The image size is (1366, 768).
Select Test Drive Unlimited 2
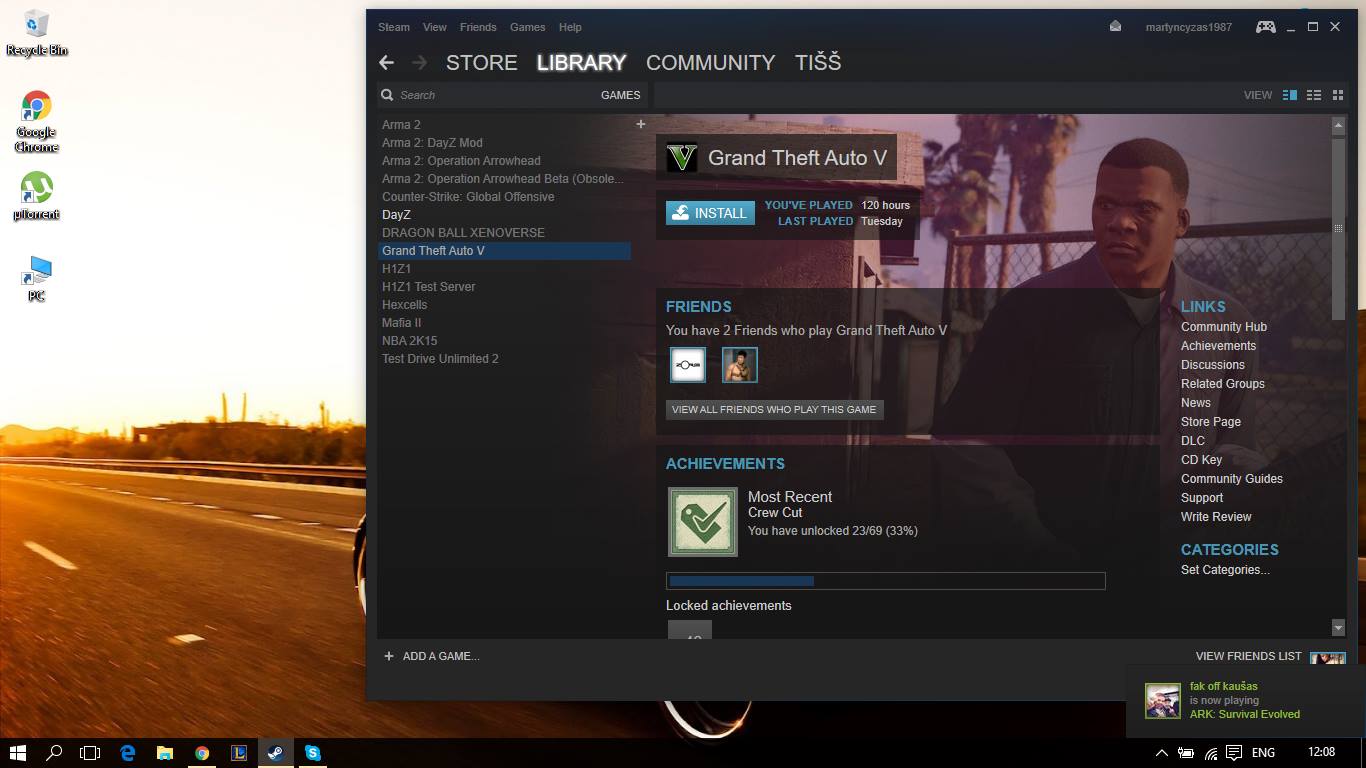point(440,359)
